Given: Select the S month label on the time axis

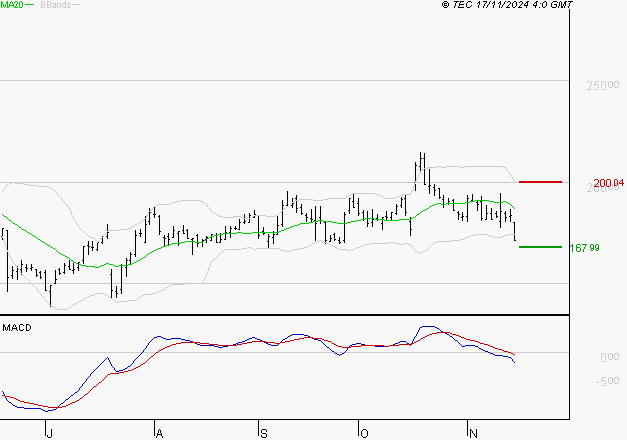Looking at the screenshot, I should pos(262,433).
